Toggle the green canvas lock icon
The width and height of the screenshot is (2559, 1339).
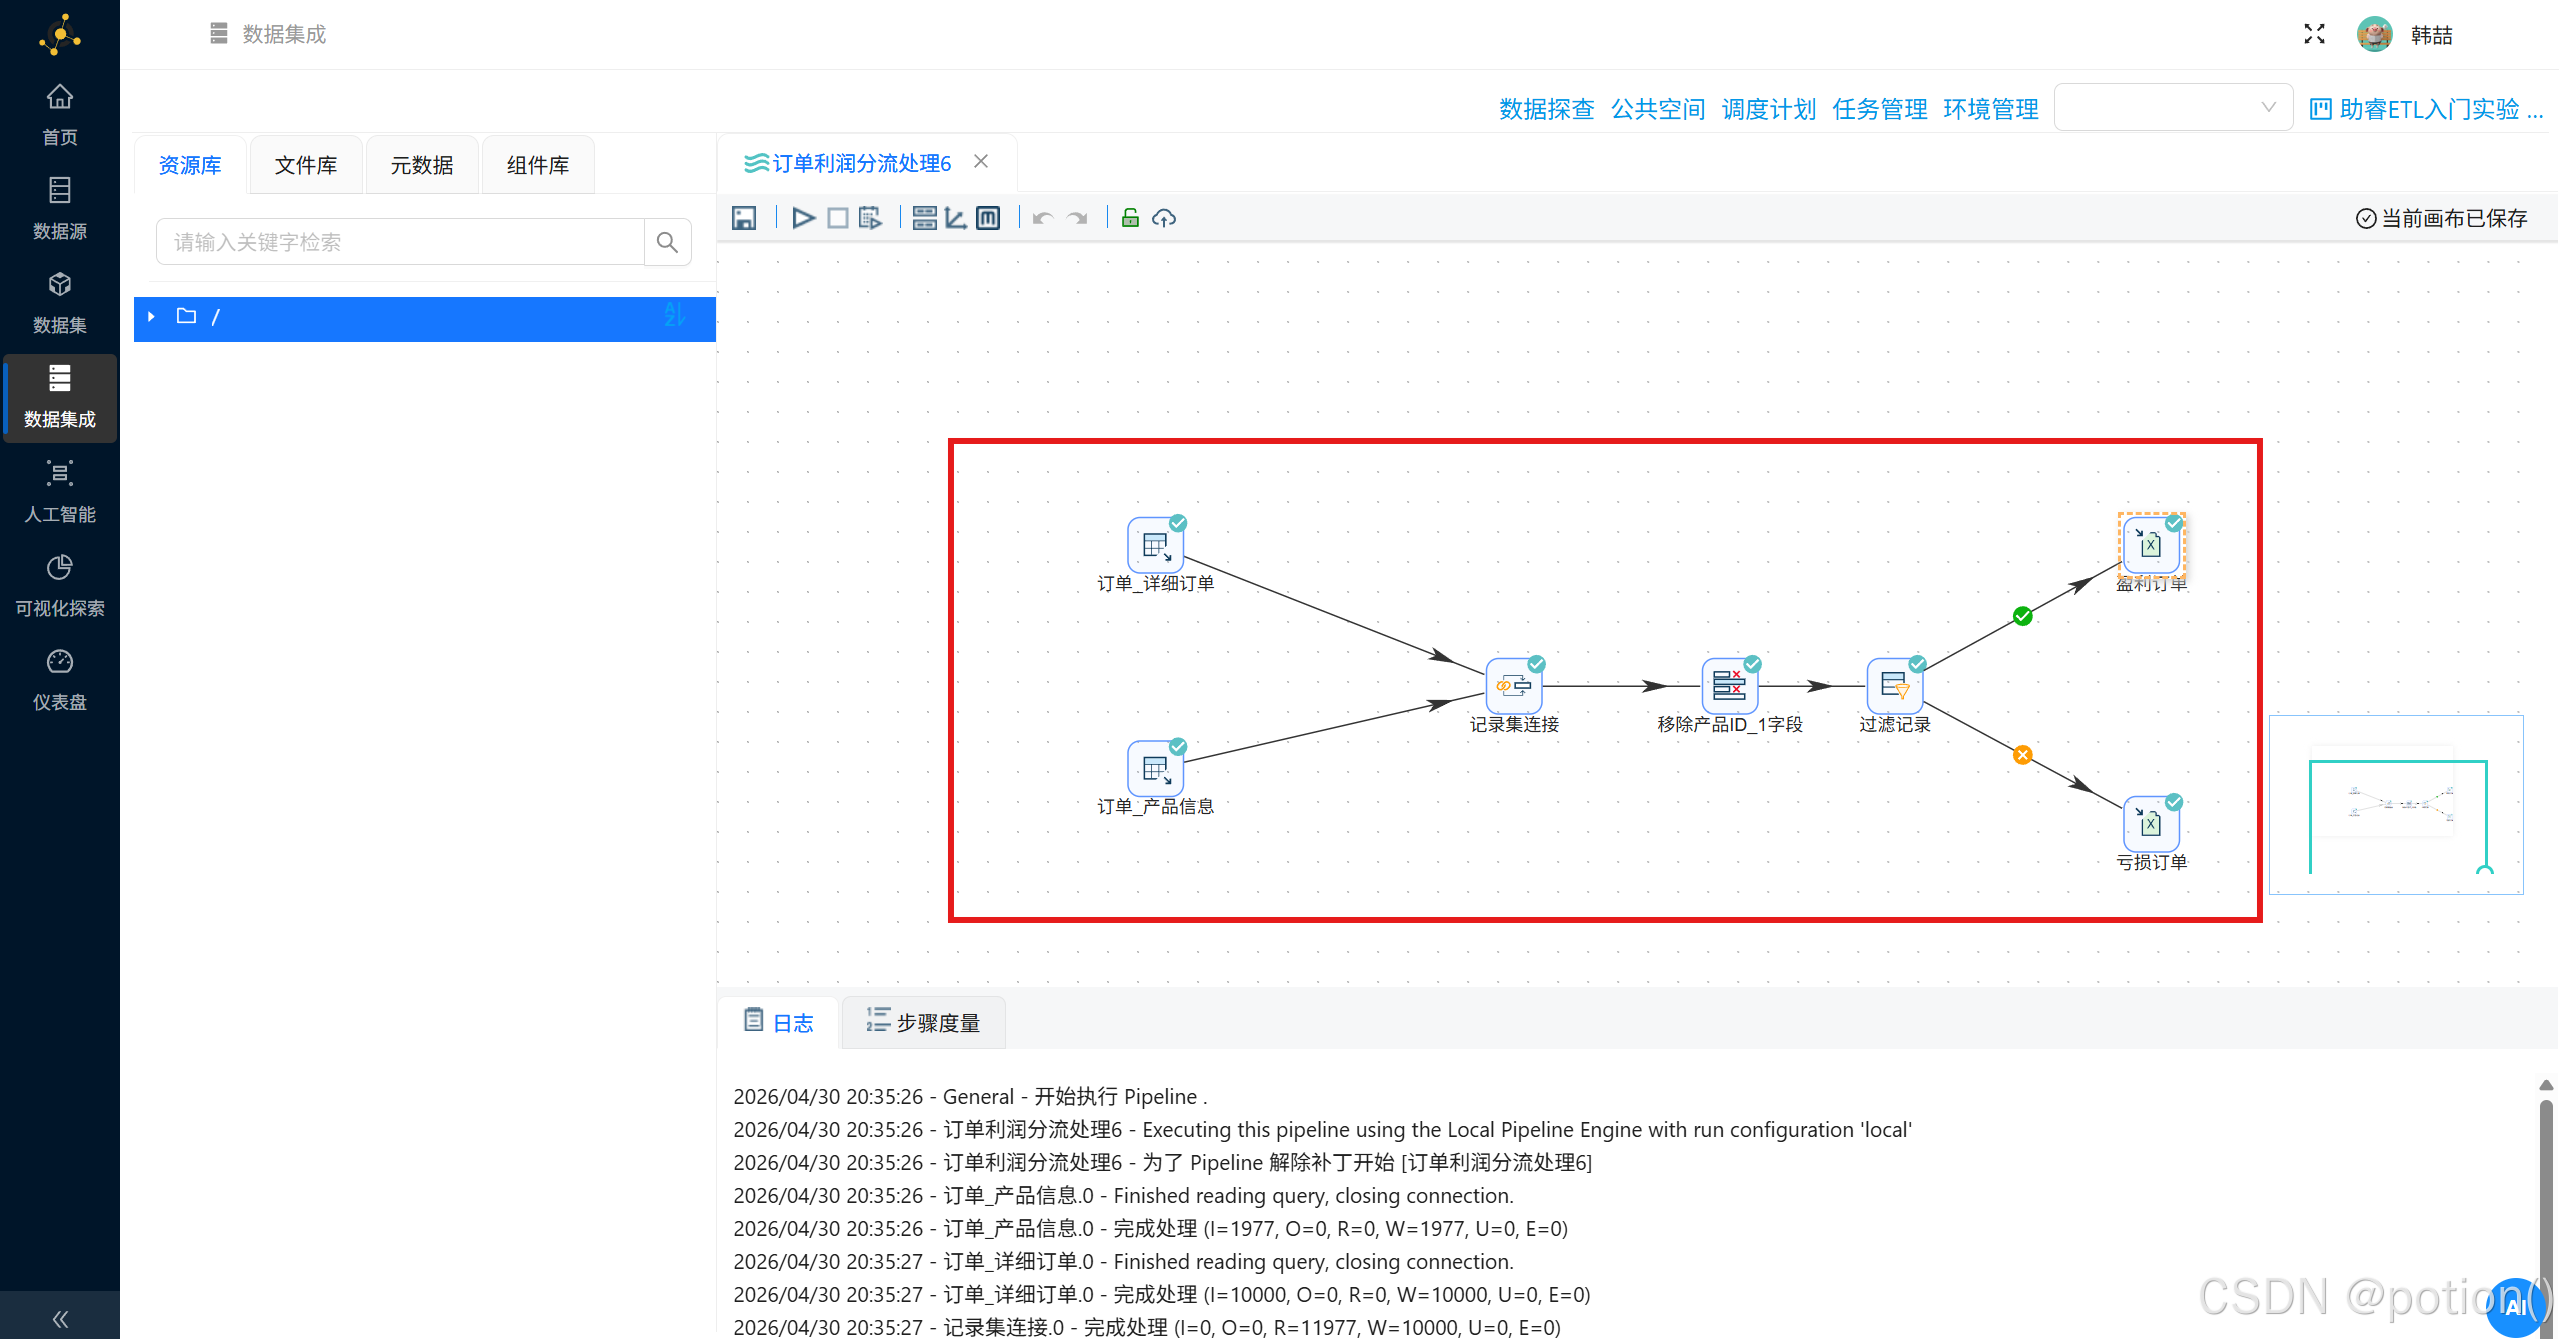pos(1128,217)
